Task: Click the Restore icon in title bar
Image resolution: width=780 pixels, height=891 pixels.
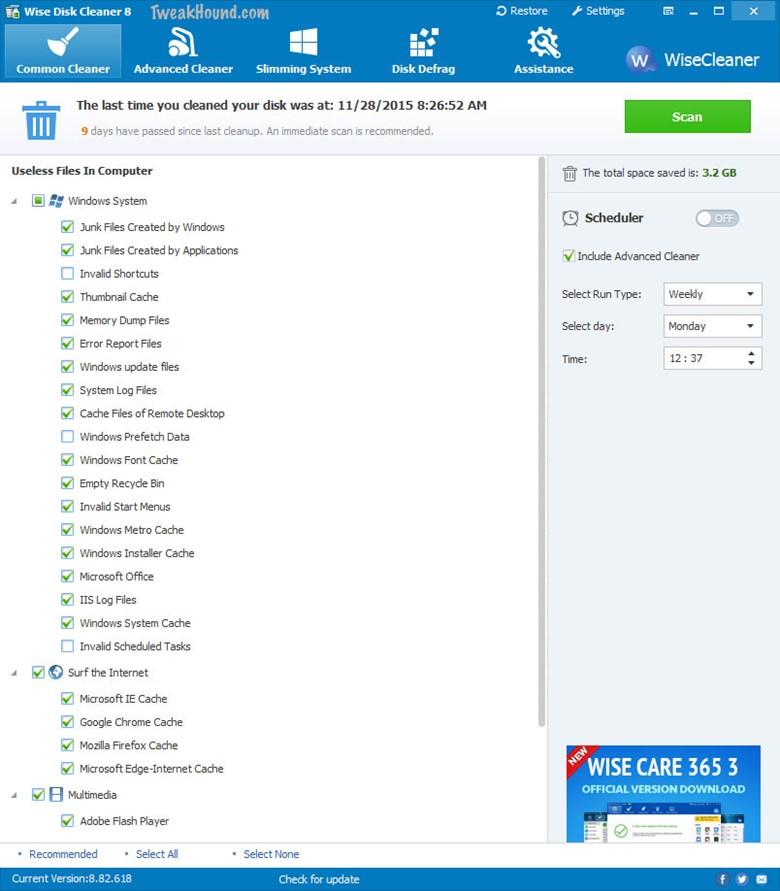Action: click(501, 11)
